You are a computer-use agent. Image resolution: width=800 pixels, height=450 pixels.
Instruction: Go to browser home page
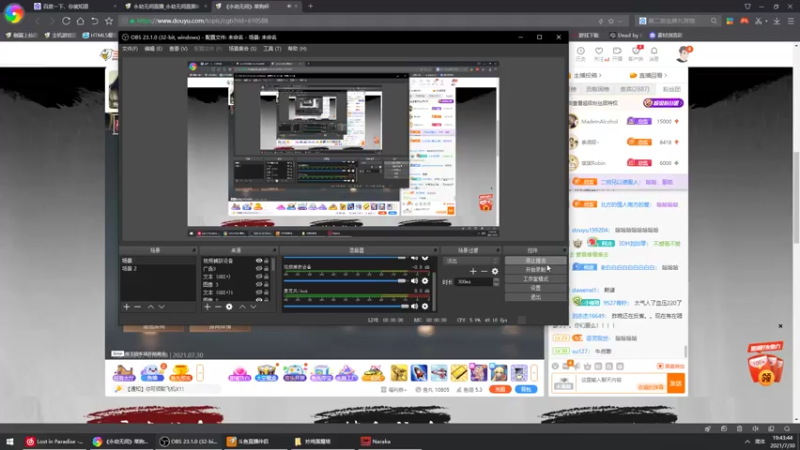tap(81, 21)
